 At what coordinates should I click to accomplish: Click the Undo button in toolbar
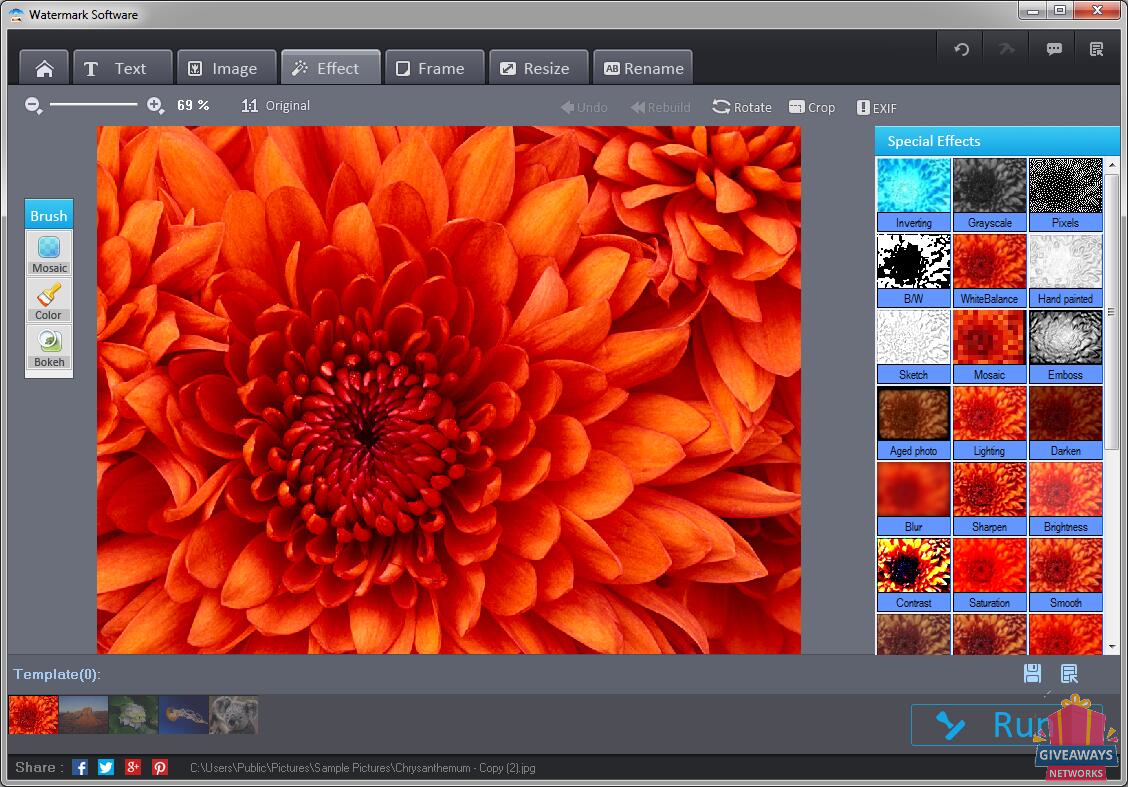point(583,107)
